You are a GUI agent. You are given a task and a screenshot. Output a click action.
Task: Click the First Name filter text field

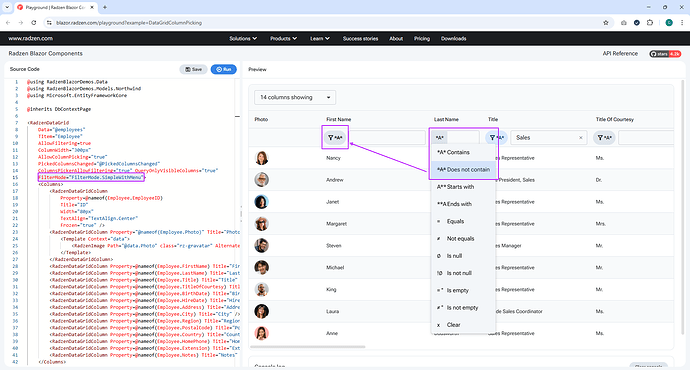point(387,138)
